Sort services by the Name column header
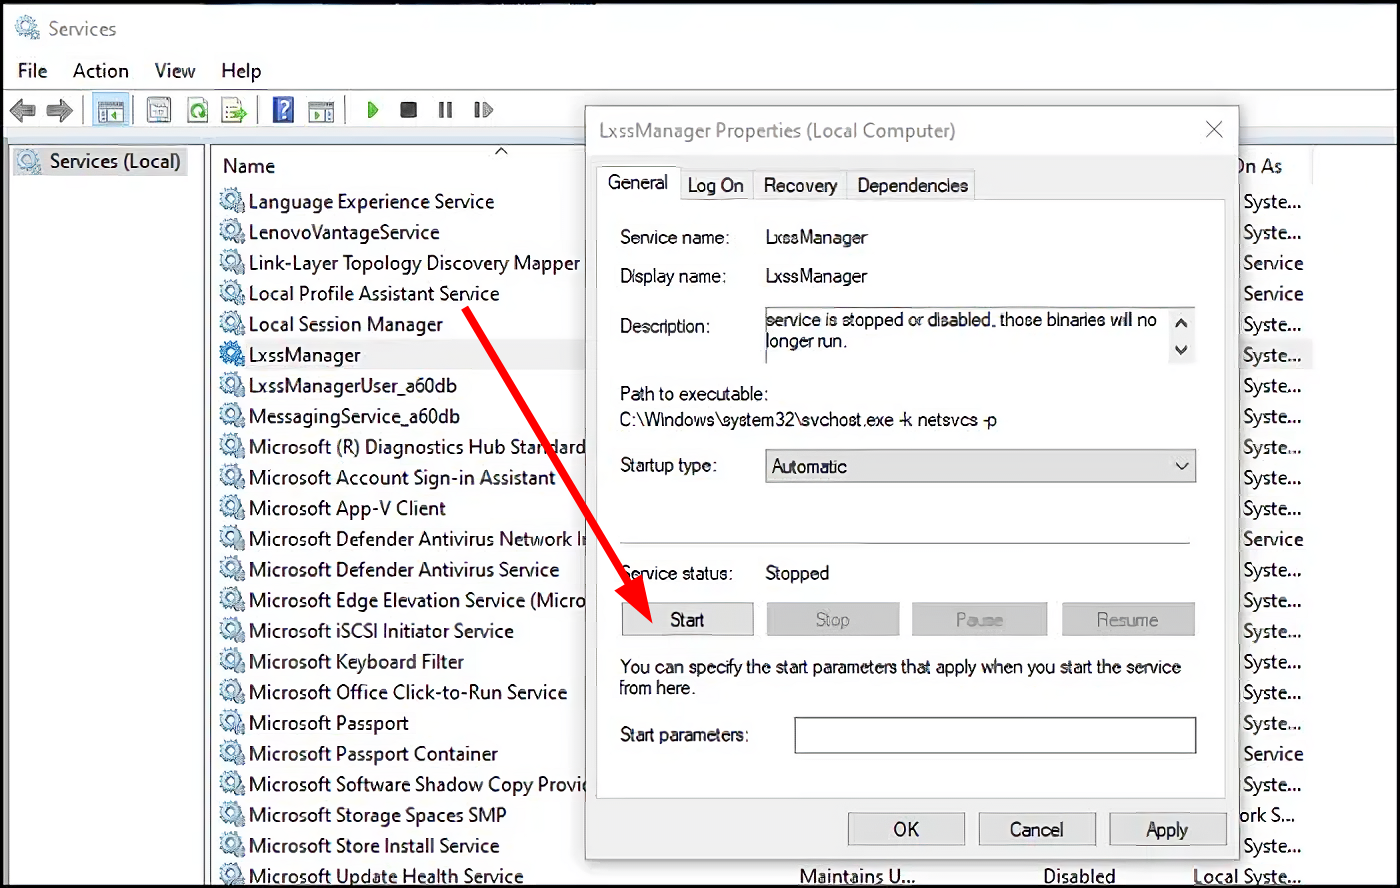The width and height of the screenshot is (1400, 888). [x=249, y=166]
